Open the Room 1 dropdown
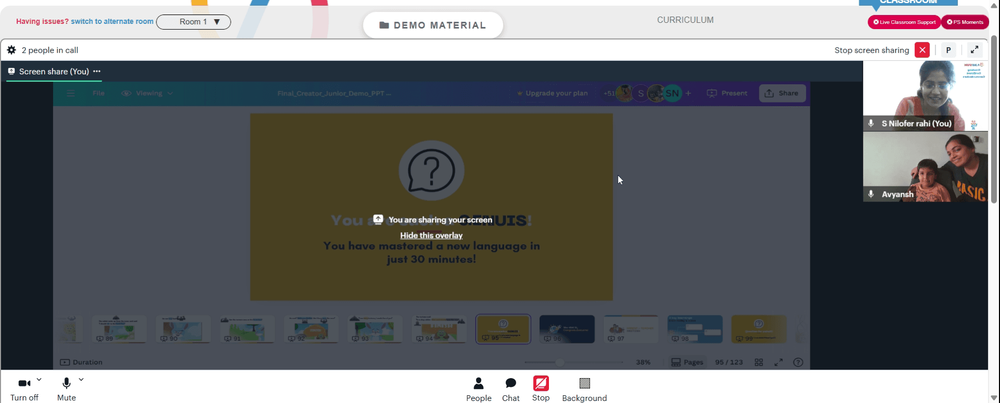Image resolution: width=1000 pixels, height=403 pixels. 193,22
